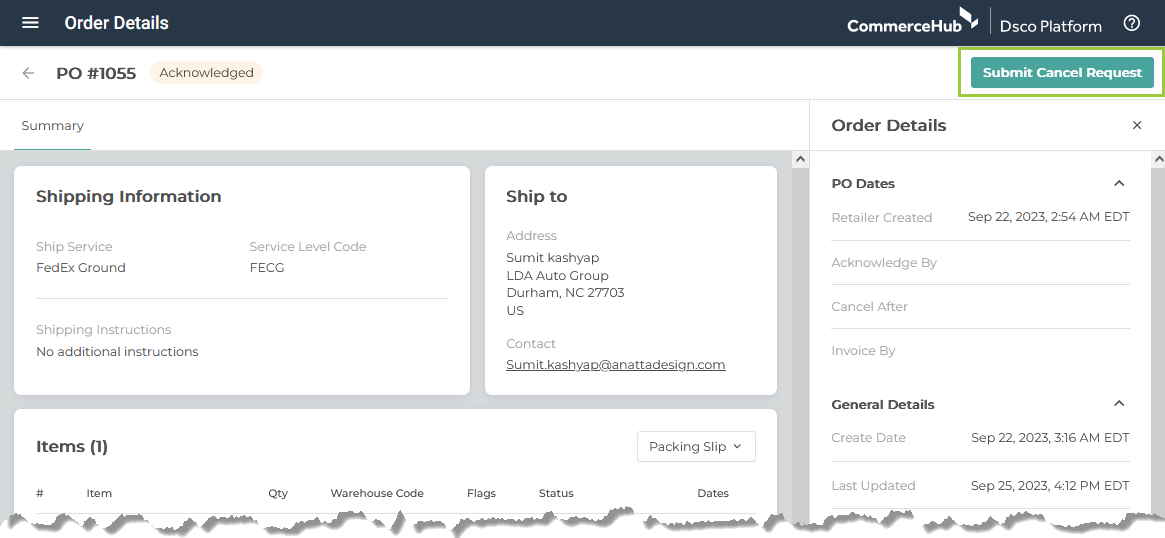Click the Status column header

point(556,493)
